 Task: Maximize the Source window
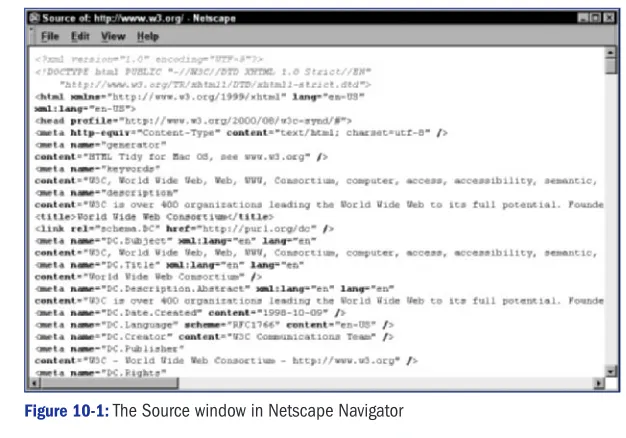tap(595, 18)
